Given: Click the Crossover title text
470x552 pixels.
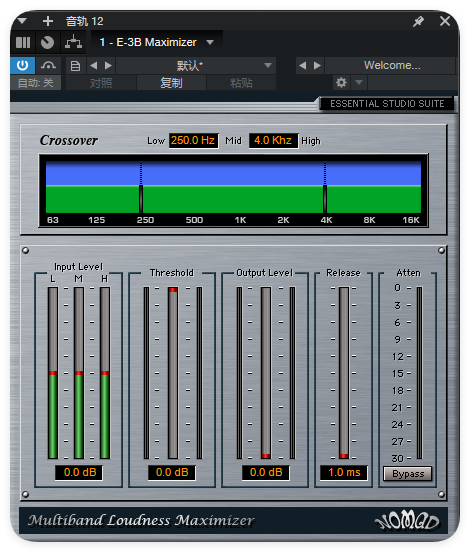Looking at the screenshot, I should (69, 140).
